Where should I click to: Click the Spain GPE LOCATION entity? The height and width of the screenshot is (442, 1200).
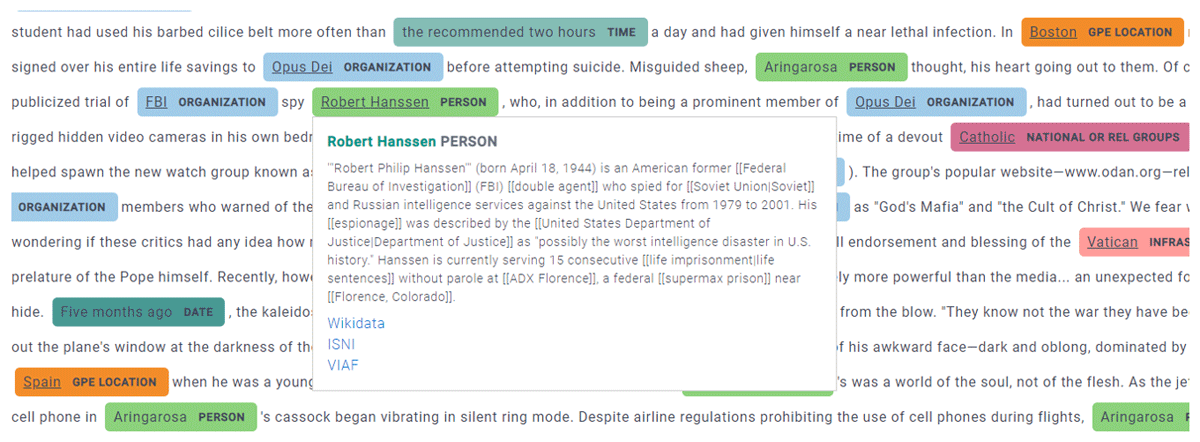coord(91,382)
